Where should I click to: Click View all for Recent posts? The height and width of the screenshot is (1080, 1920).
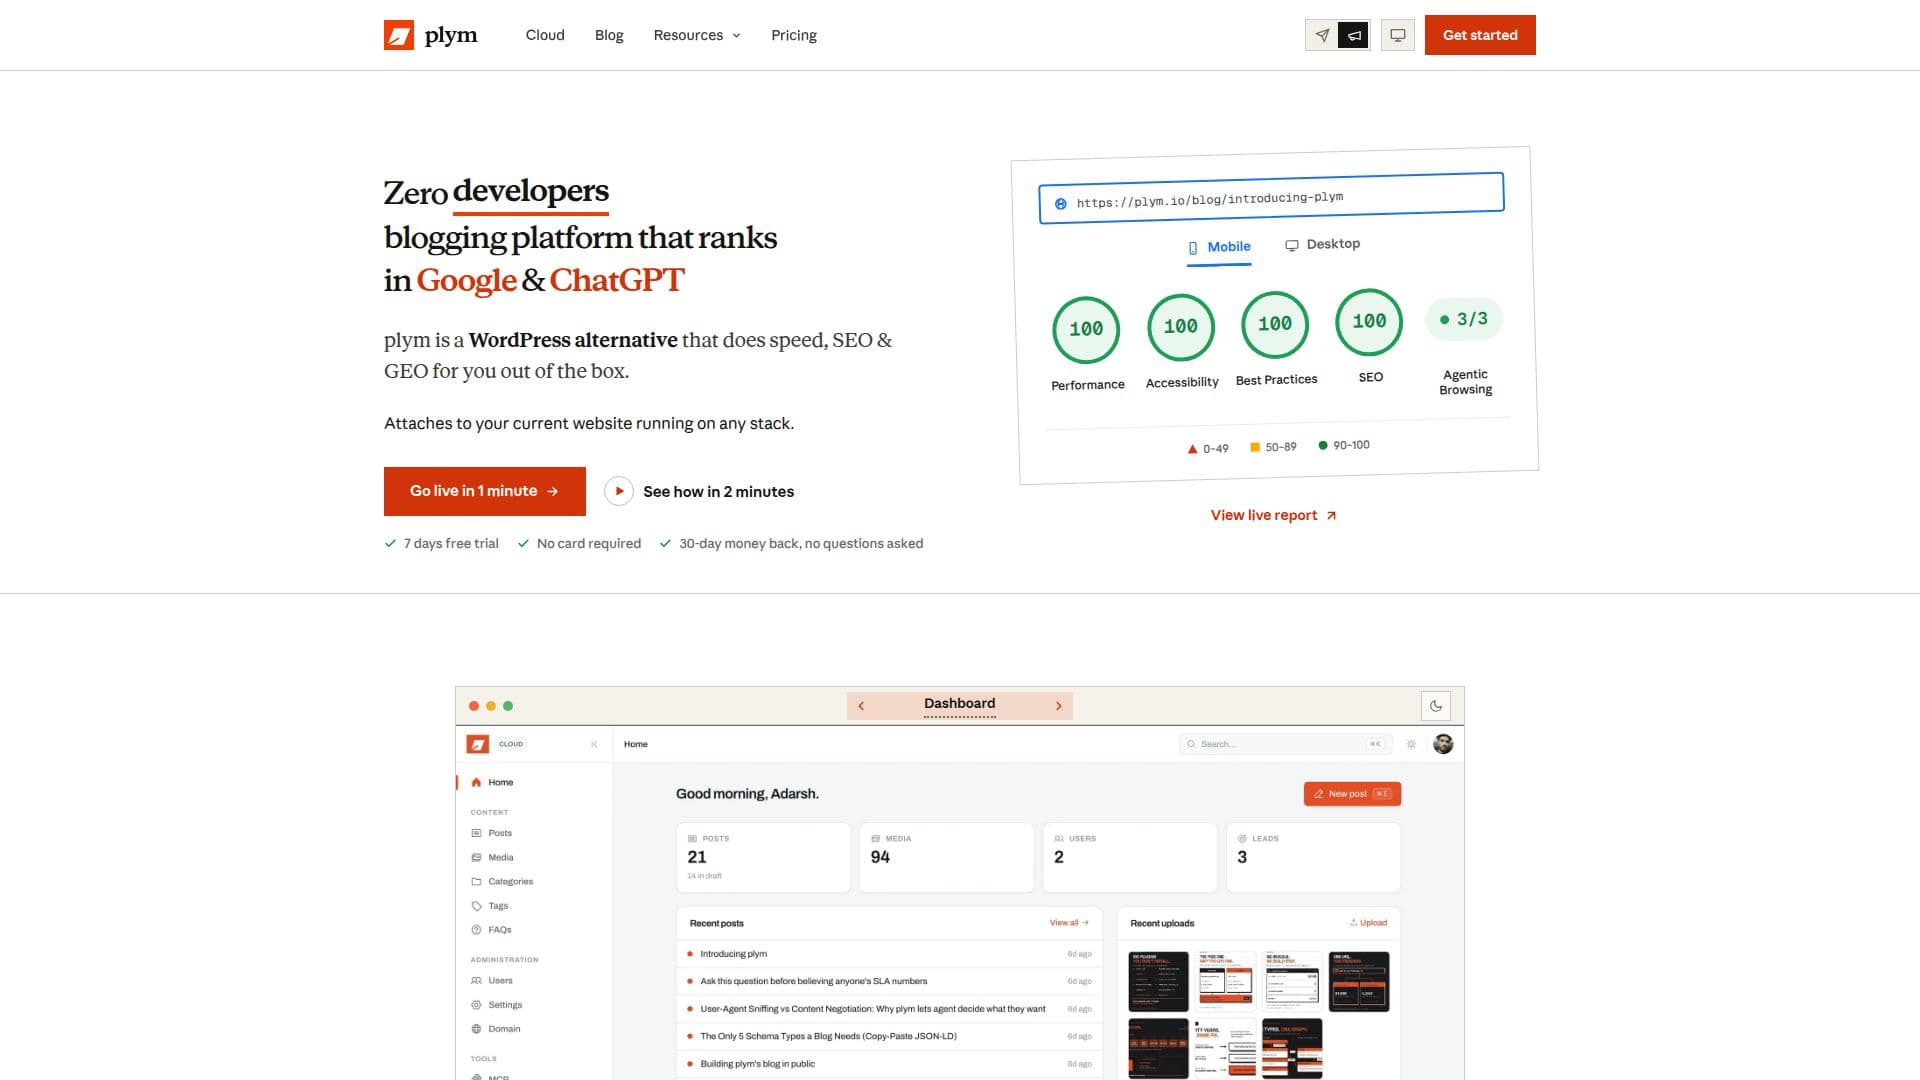(x=1069, y=923)
